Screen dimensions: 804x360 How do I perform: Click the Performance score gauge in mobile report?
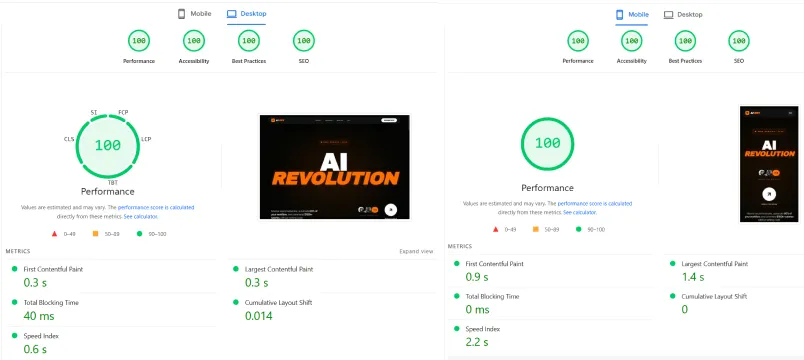coord(578,41)
